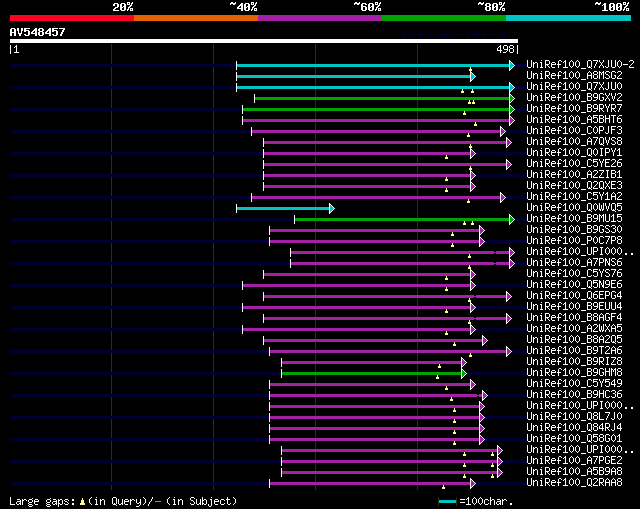
Task: Choose the UniRef100_C5YE26 label
Action: click(x=574, y=164)
